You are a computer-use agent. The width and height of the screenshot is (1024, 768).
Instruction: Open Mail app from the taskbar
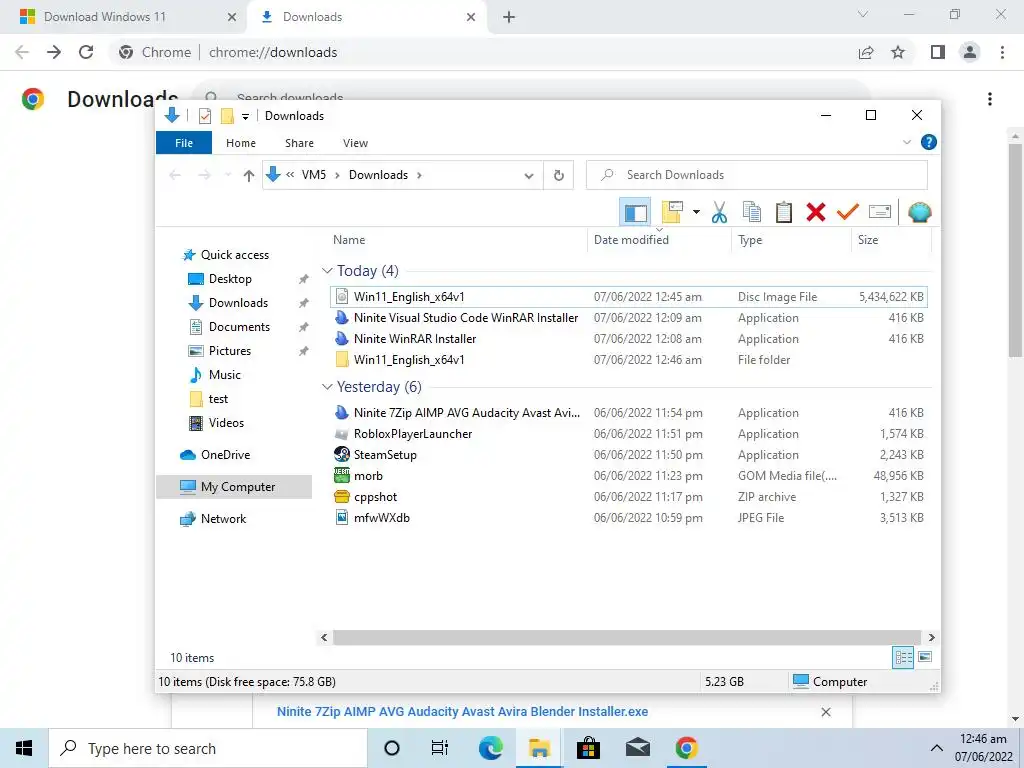(637, 748)
